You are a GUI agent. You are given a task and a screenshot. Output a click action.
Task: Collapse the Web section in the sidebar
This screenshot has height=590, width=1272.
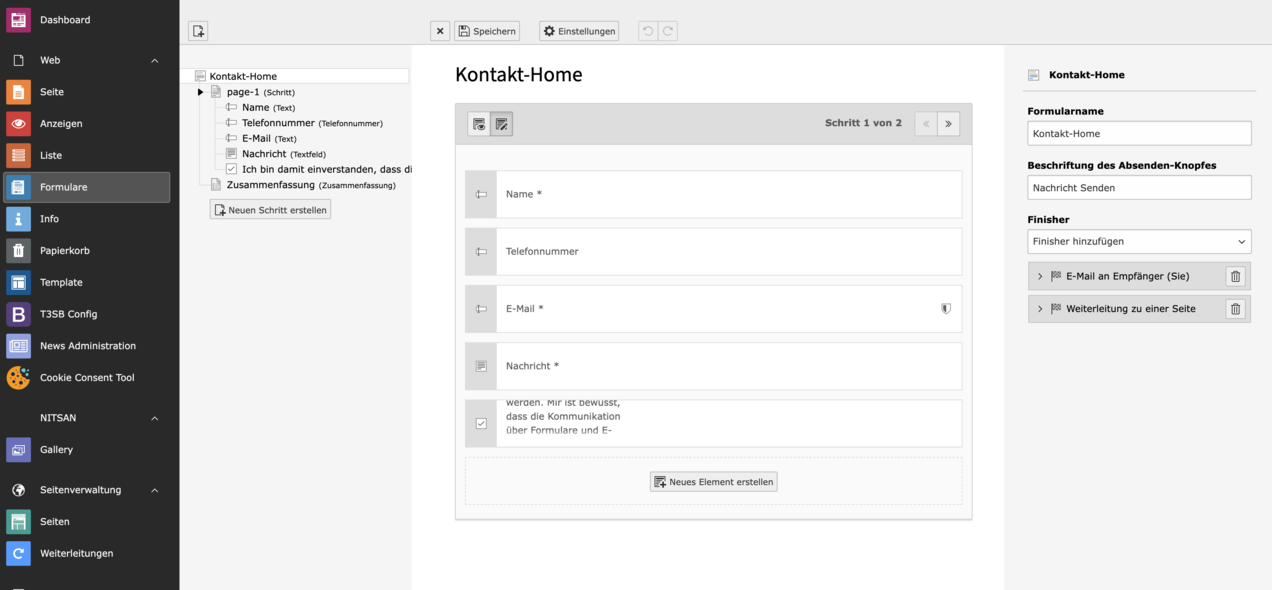click(154, 60)
